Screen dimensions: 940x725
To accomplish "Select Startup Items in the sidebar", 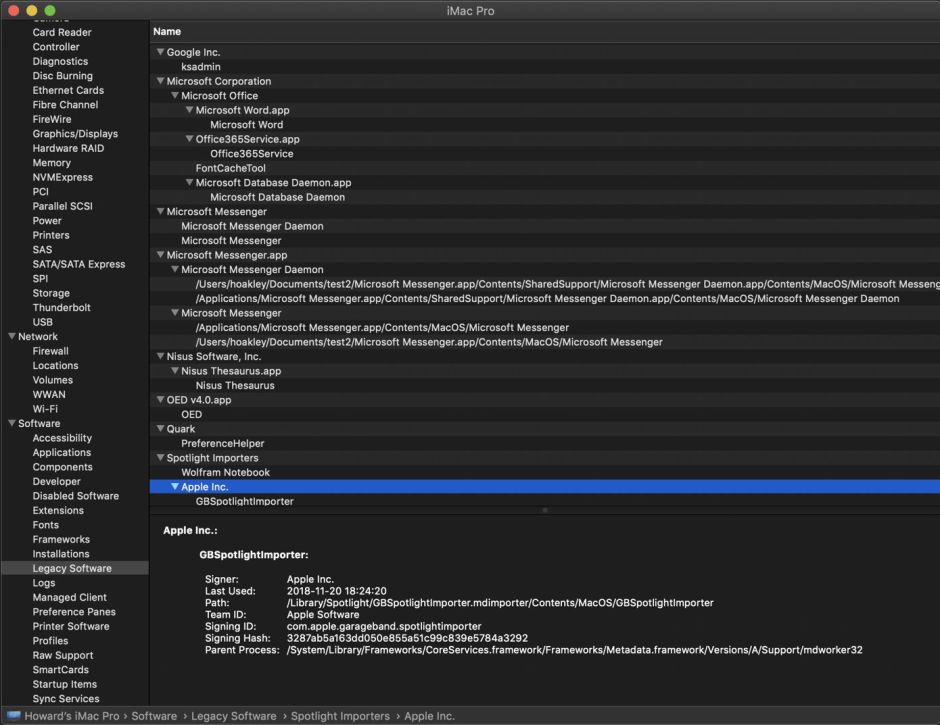I will [64, 684].
